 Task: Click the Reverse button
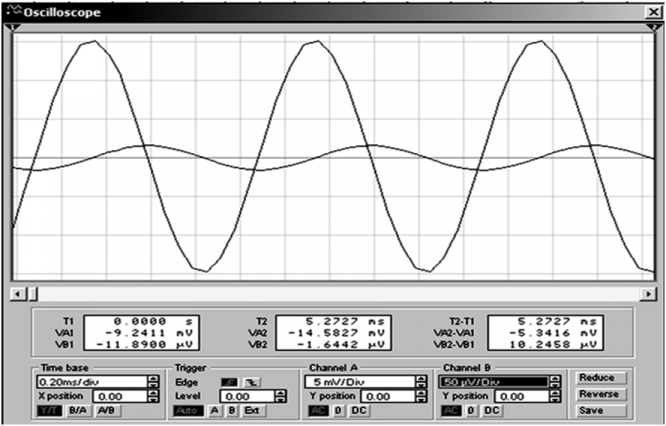pyautogui.click(x=600, y=394)
